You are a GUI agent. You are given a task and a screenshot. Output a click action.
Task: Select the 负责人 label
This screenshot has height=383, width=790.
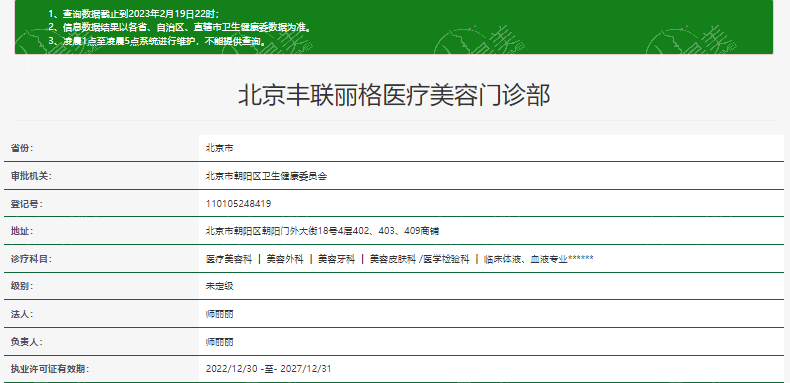[27, 342]
